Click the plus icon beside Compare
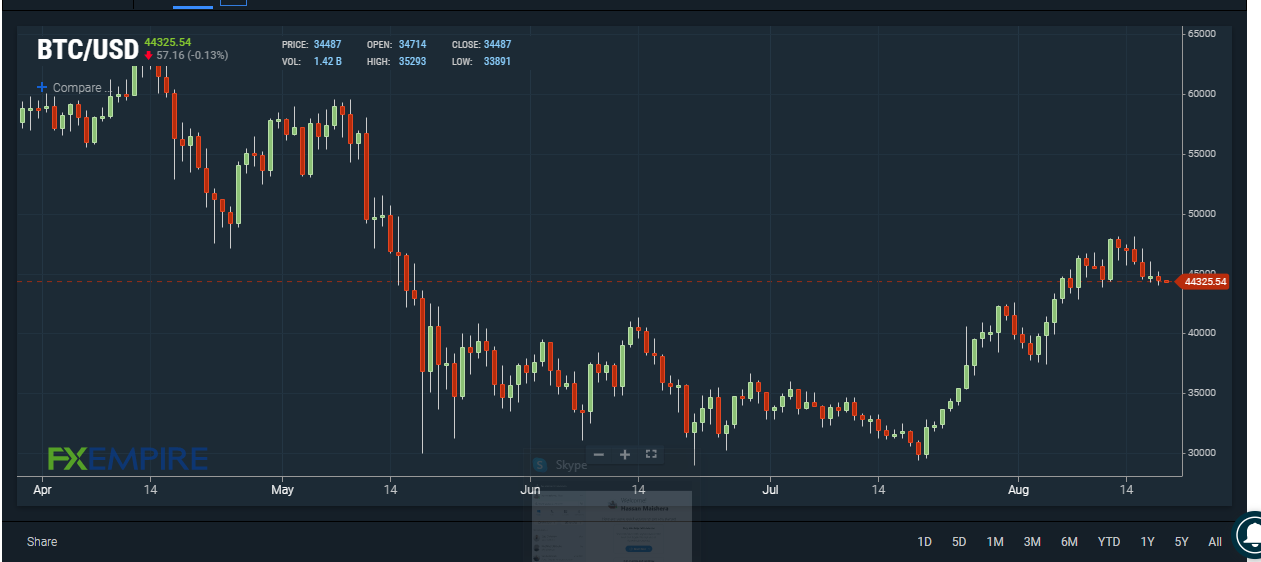Image resolution: width=1261 pixels, height=562 pixels. coord(42,88)
